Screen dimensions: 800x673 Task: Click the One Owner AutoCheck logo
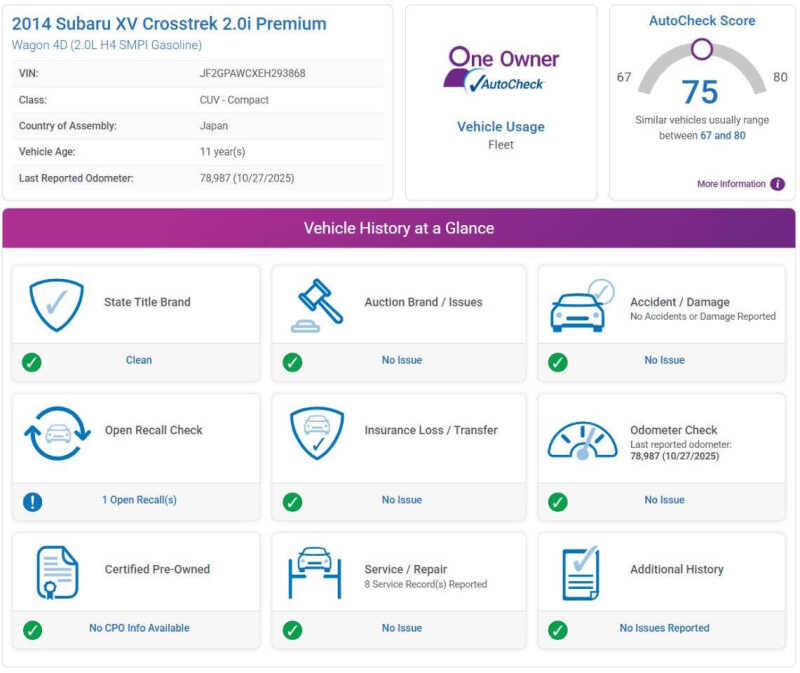pos(501,70)
